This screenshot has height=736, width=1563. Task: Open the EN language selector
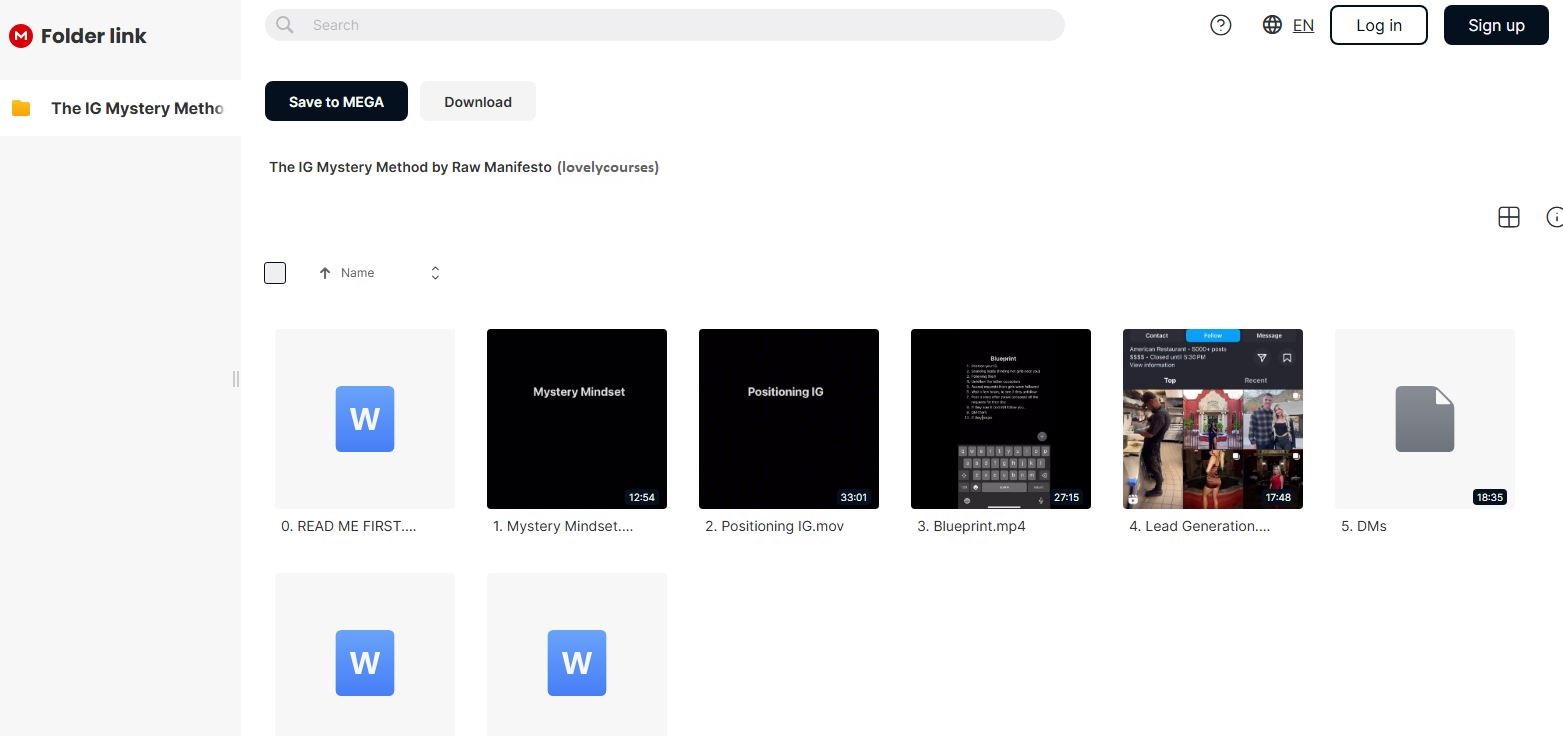(1302, 26)
